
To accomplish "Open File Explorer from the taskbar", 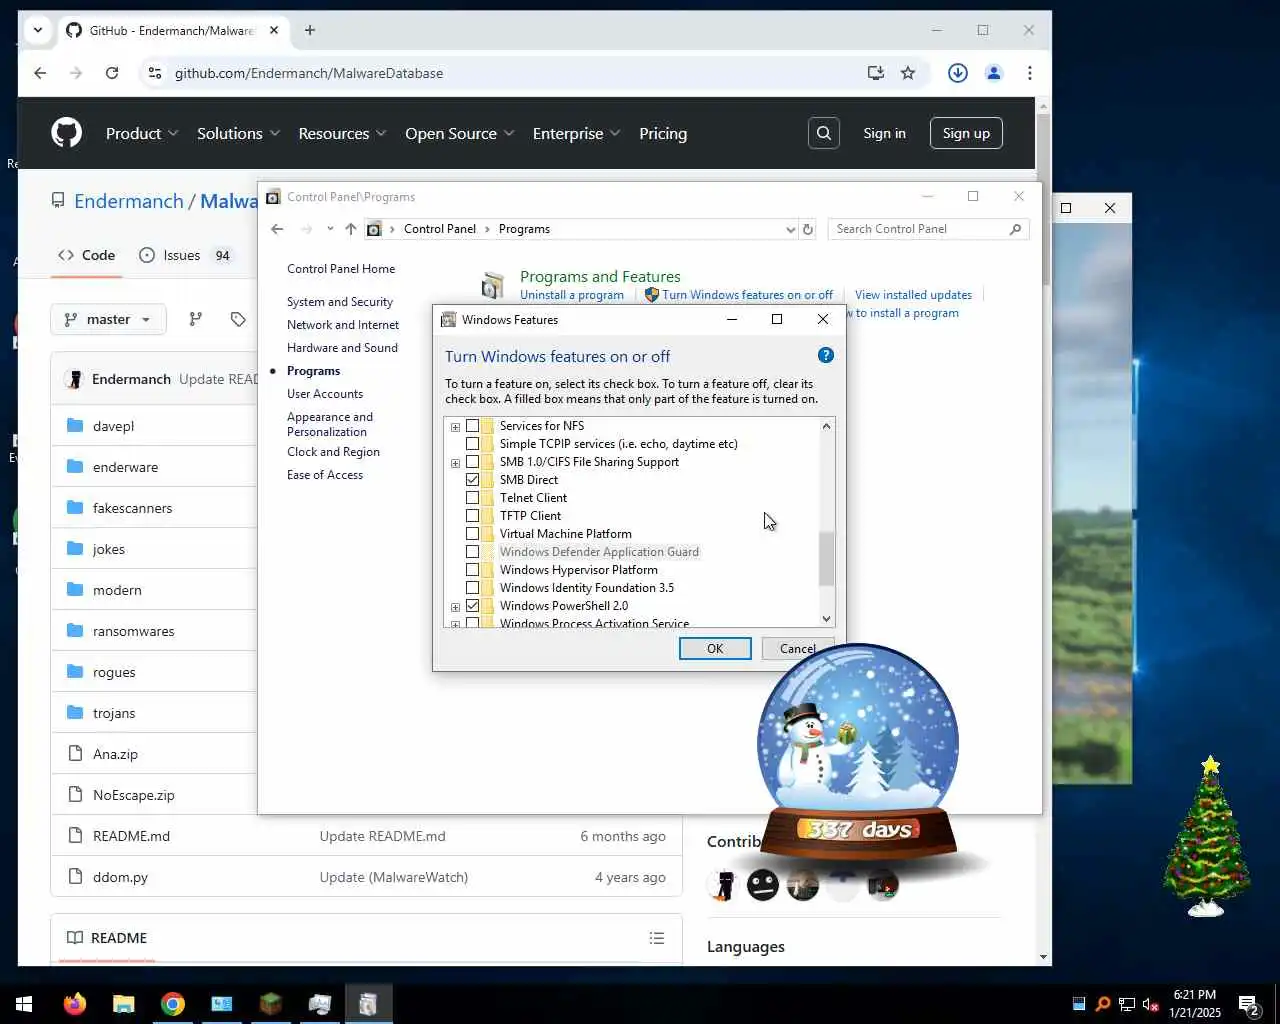I will pyautogui.click(x=124, y=1003).
